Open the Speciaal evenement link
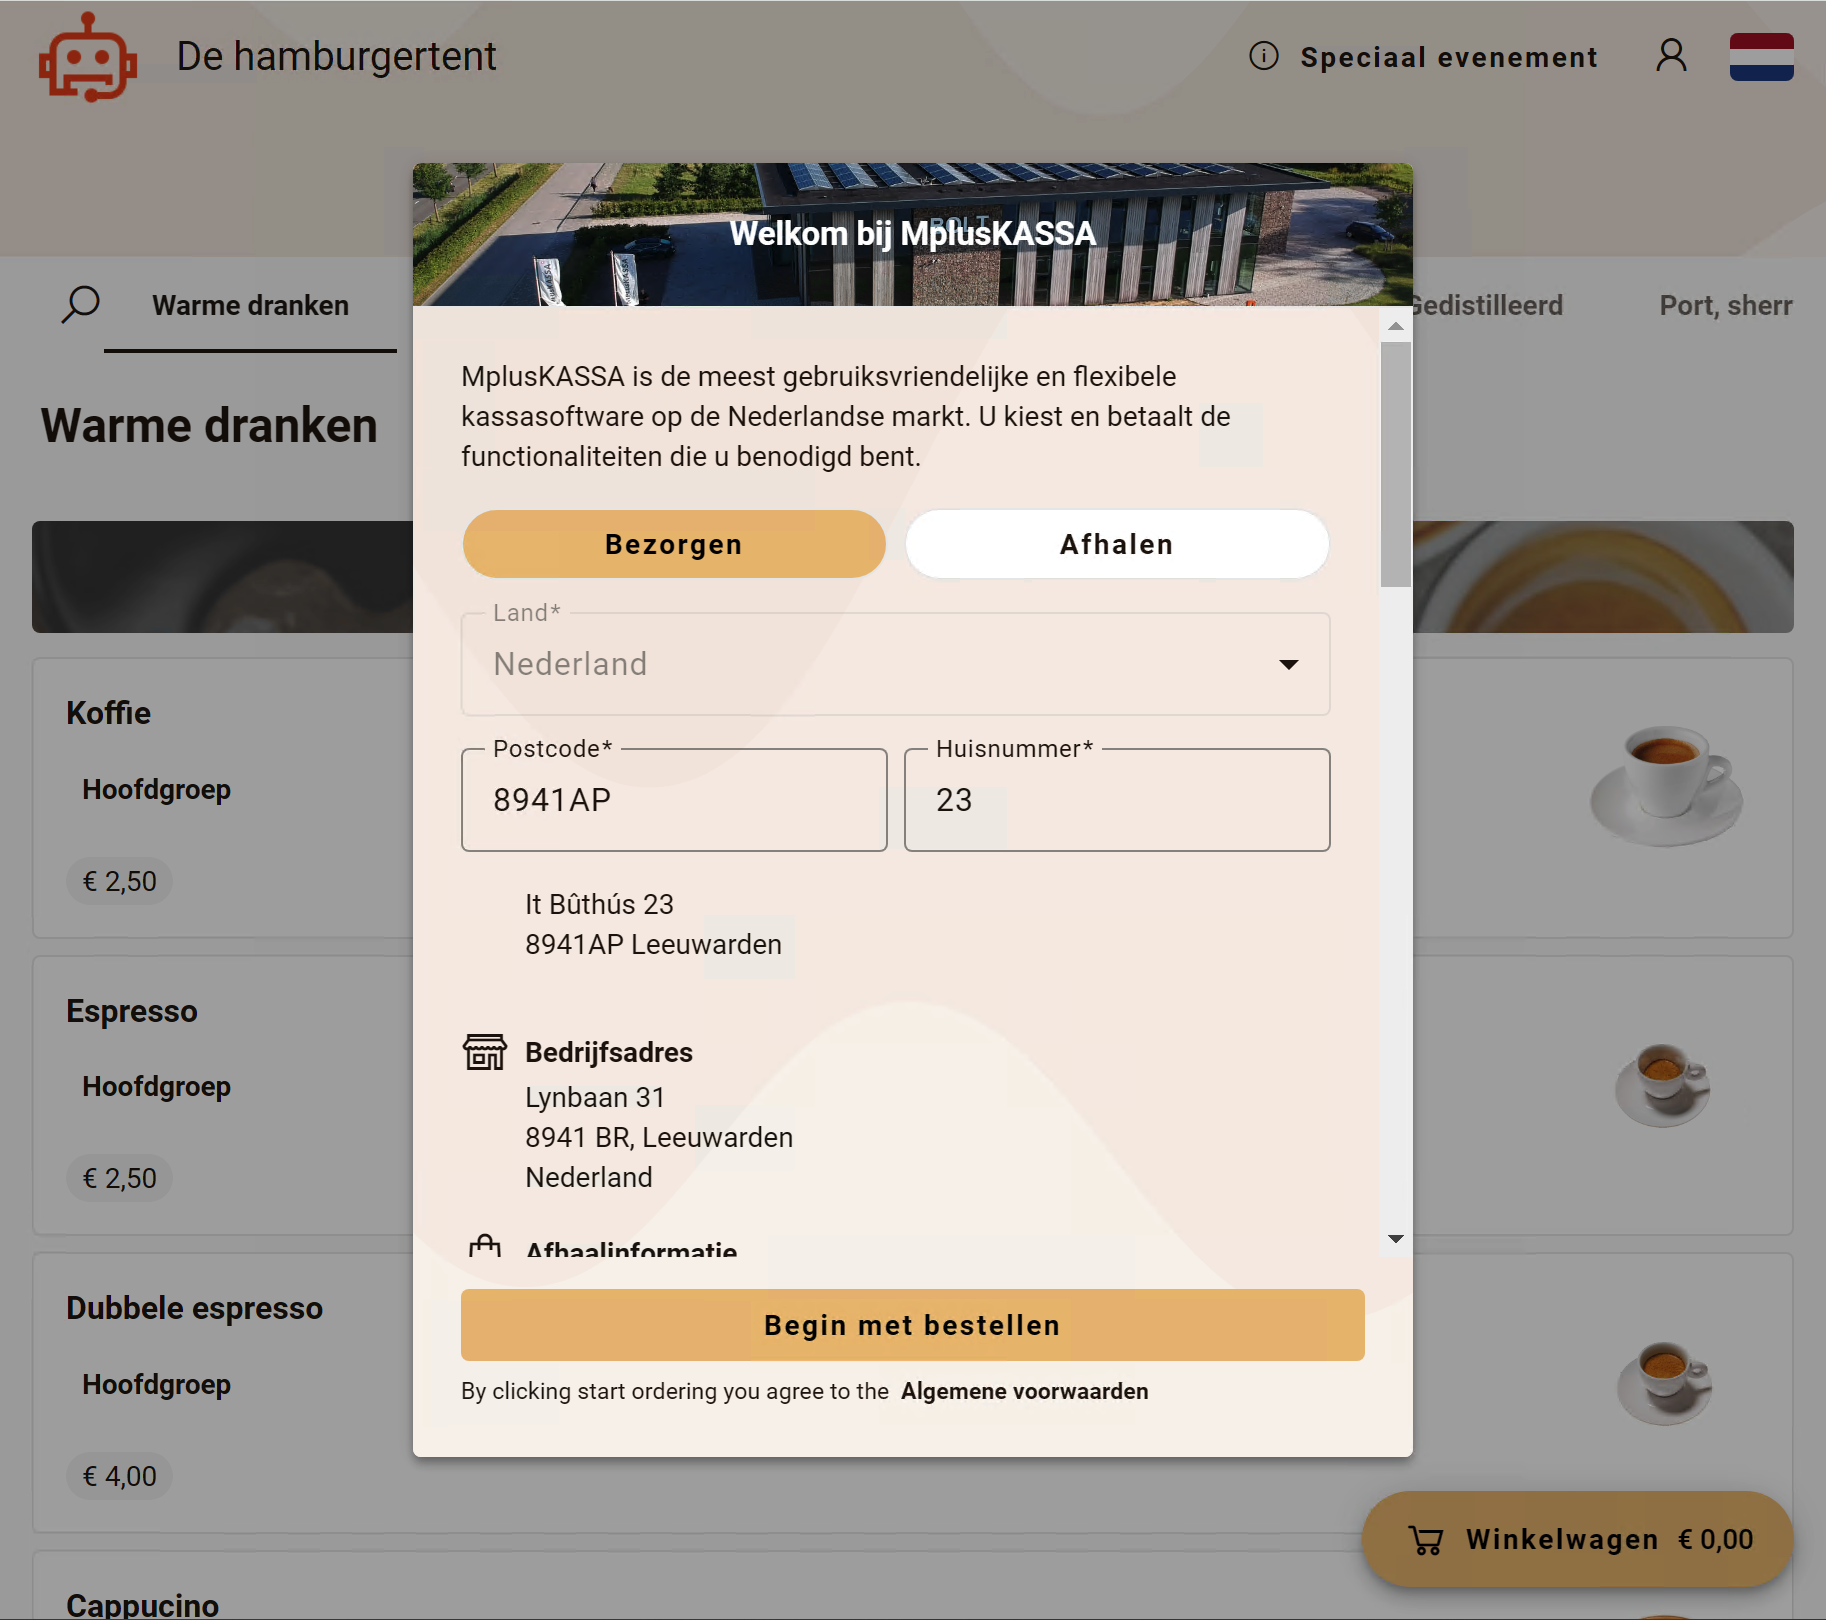1826x1620 pixels. click(x=1449, y=57)
